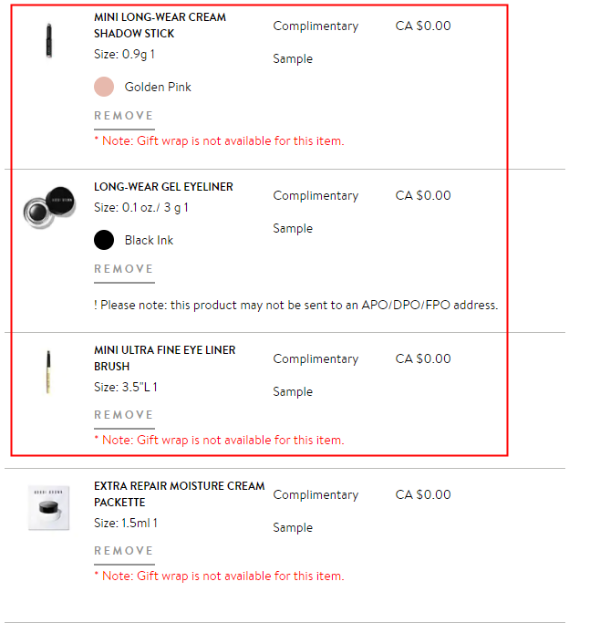Screen dimensions: 600x623
Task: Open the Mini Ultra Fine Eye Liner Brush title
Action: coord(165,358)
